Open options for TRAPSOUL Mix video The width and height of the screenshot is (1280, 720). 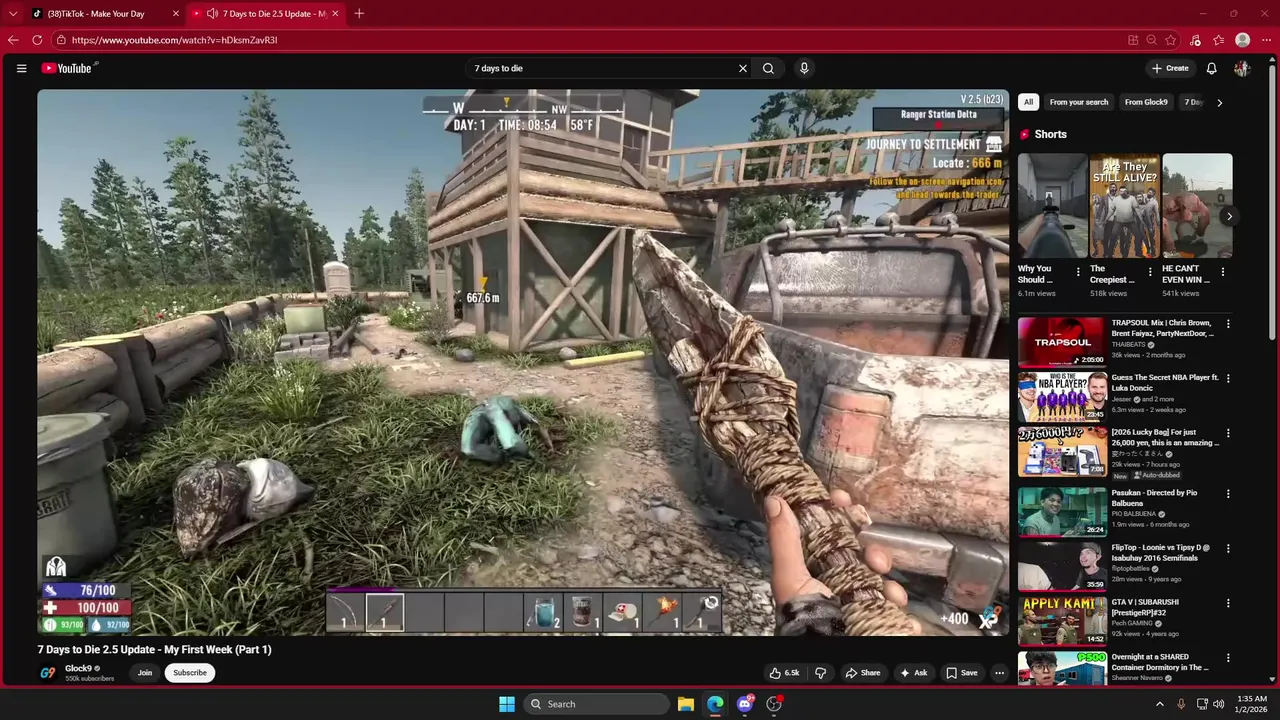tap(1228, 324)
